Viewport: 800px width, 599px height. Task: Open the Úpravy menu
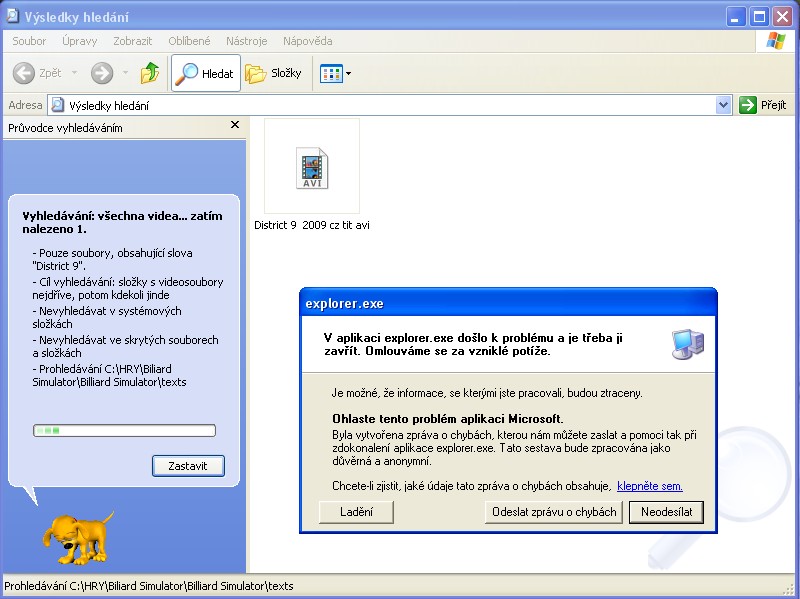[x=80, y=41]
